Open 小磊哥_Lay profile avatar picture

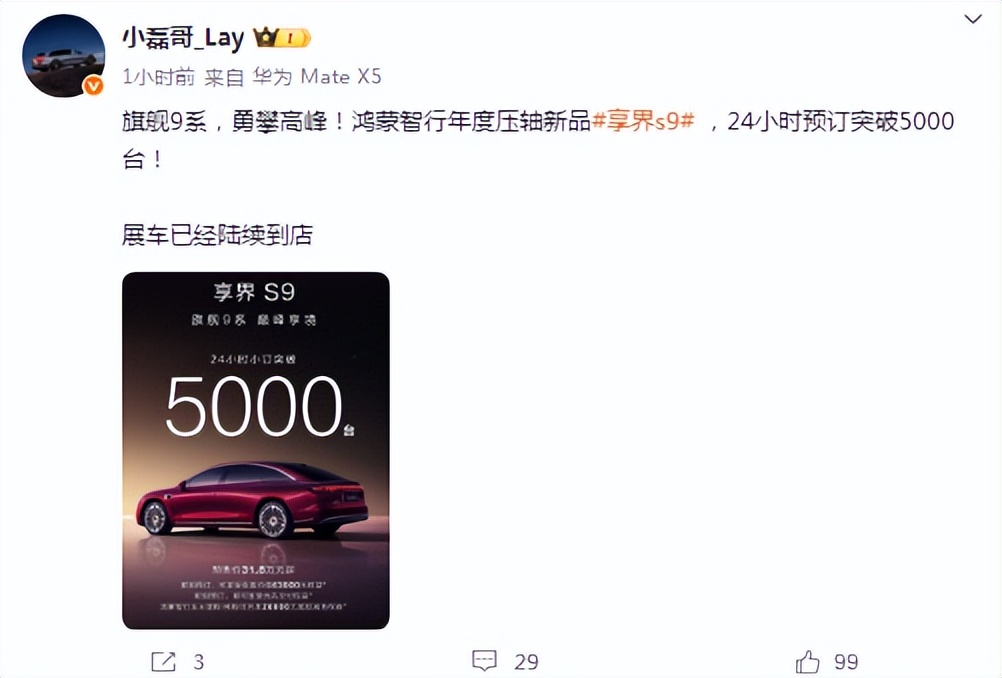tap(63, 56)
